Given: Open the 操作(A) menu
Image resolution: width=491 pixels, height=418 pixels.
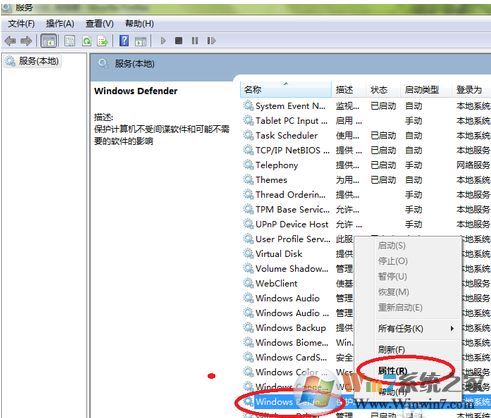Looking at the screenshot, I should tap(60, 24).
